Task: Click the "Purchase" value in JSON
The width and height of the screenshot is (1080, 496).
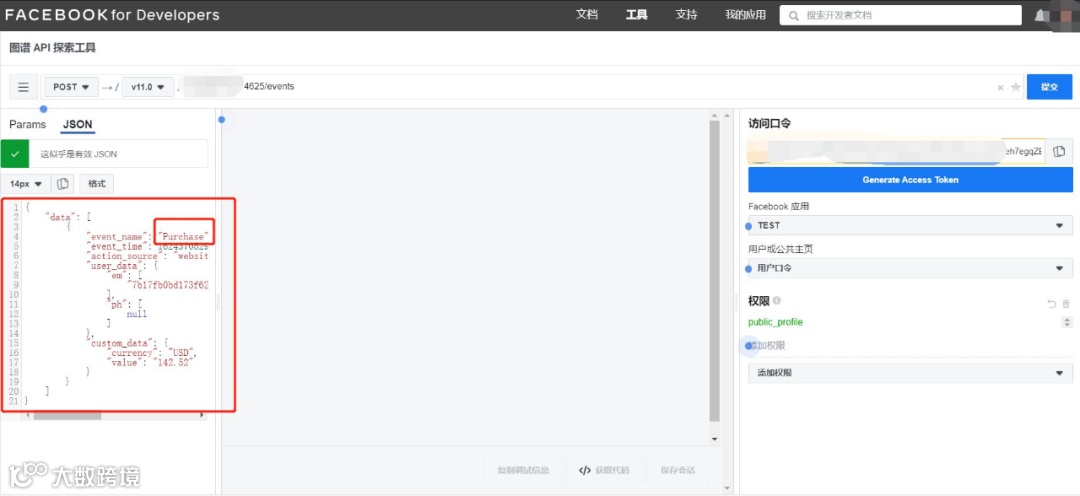Action: 183,236
